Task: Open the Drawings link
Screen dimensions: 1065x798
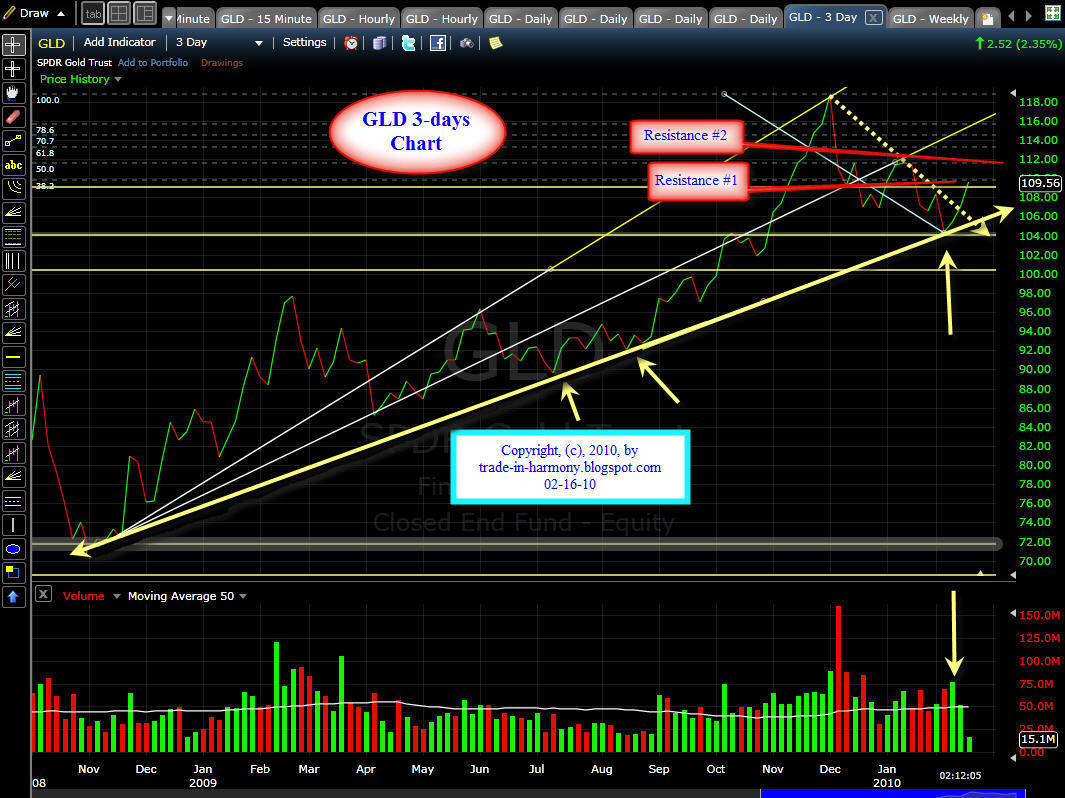Action: coord(221,62)
